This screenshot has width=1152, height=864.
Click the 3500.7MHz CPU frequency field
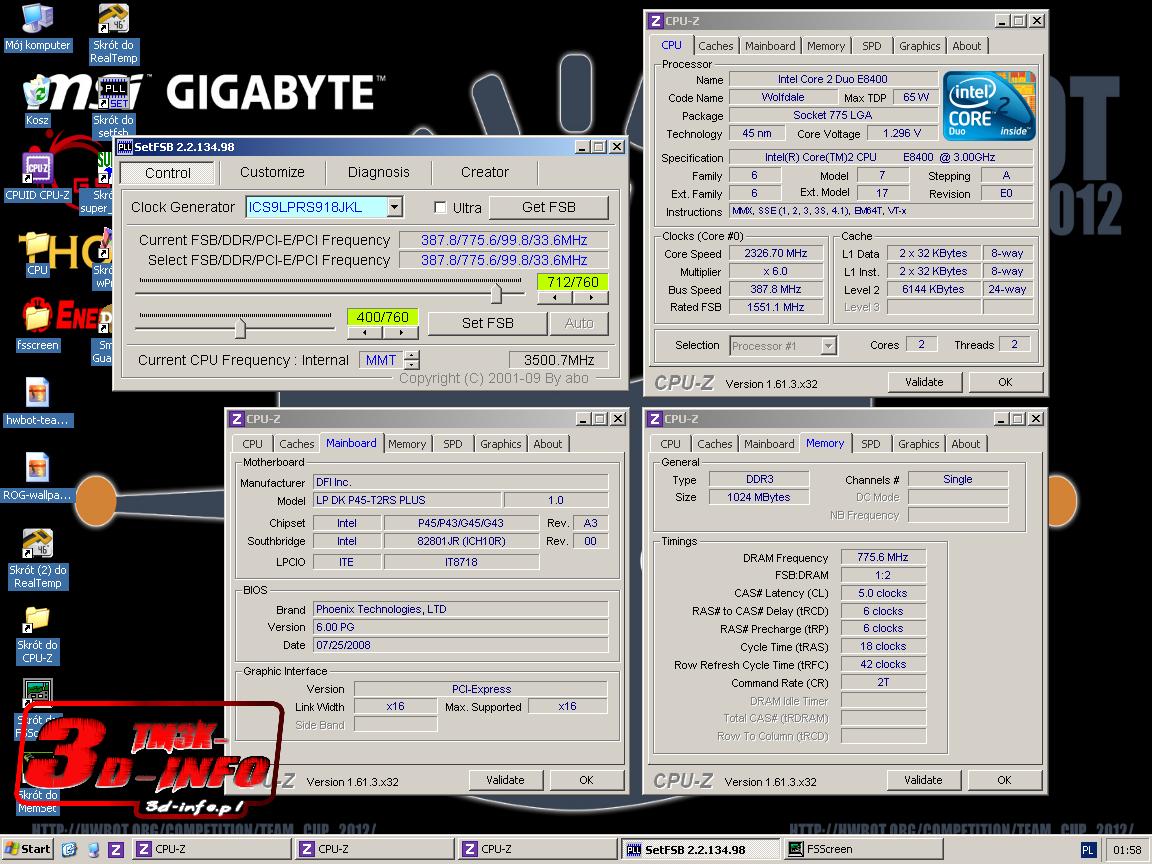coord(559,360)
